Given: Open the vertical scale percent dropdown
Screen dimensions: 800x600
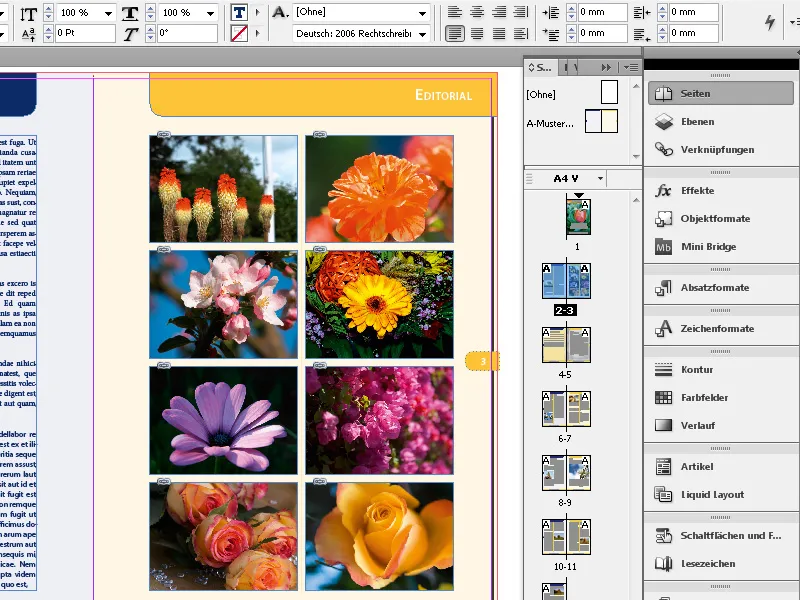Looking at the screenshot, I should point(108,13).
